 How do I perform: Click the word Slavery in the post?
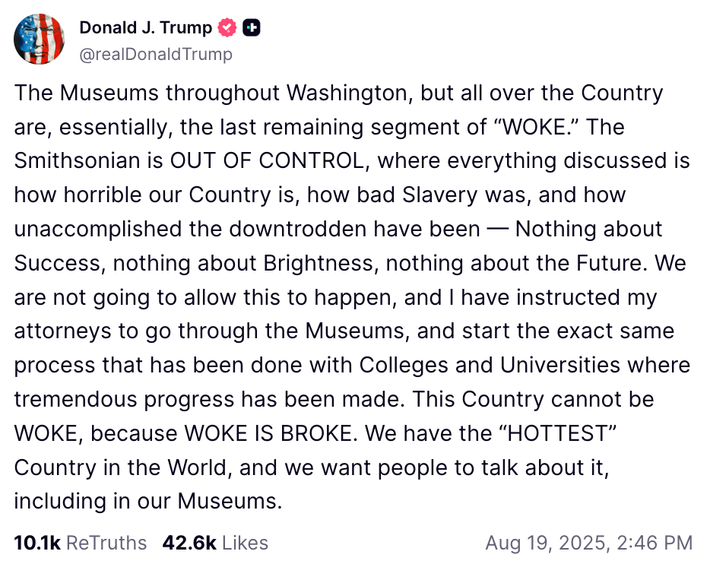pos(440,195)
